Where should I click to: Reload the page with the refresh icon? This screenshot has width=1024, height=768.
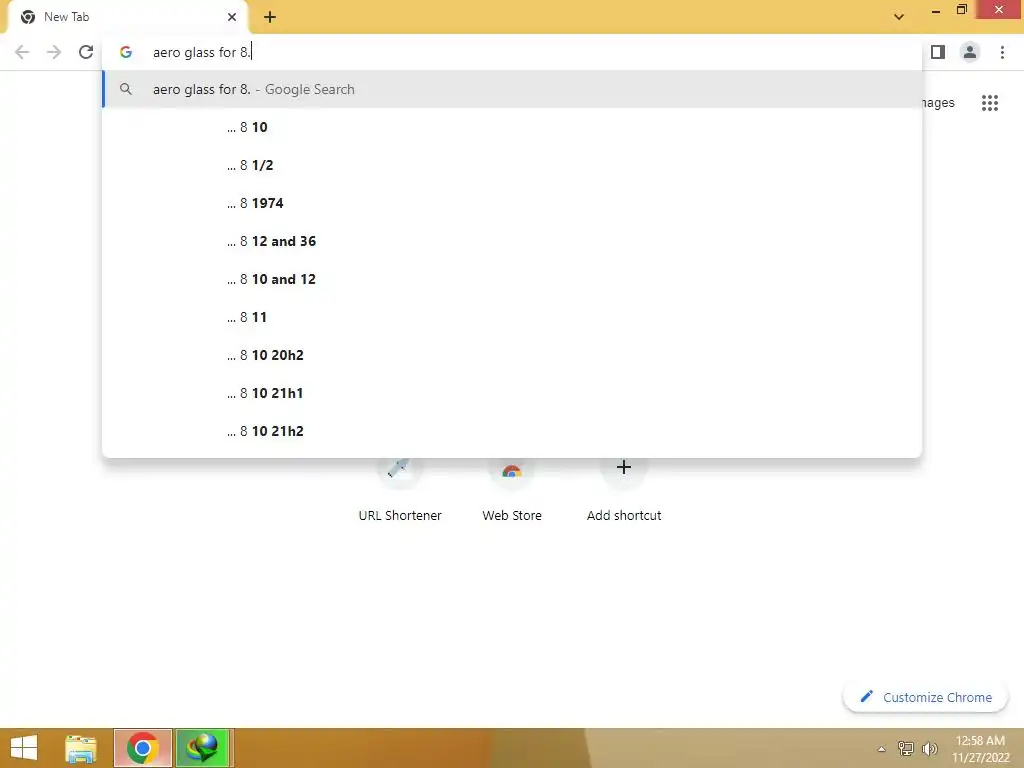(86, 52)
